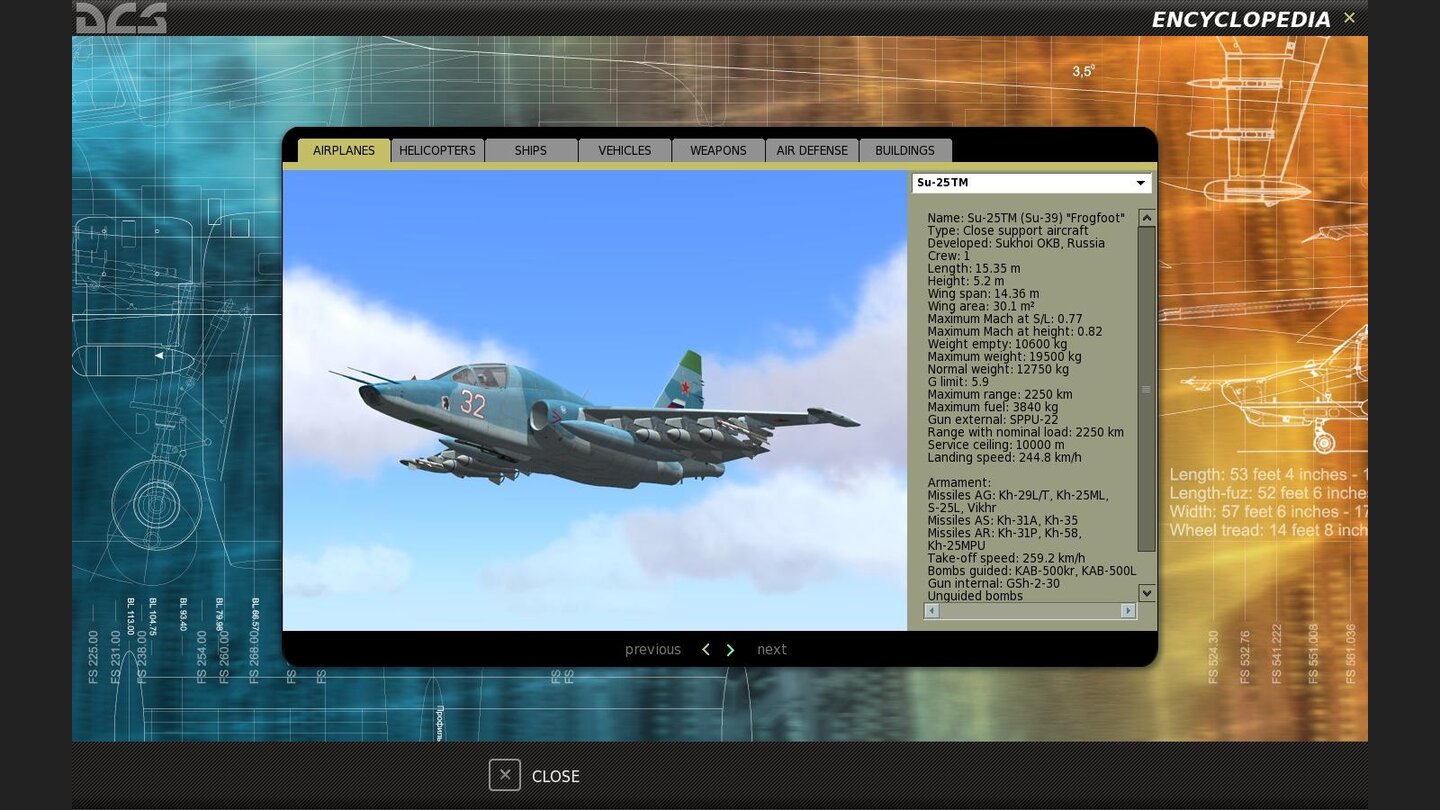The image size is (1440, 810).
Task: Click the 'next' text link
Action: [772, 650]
